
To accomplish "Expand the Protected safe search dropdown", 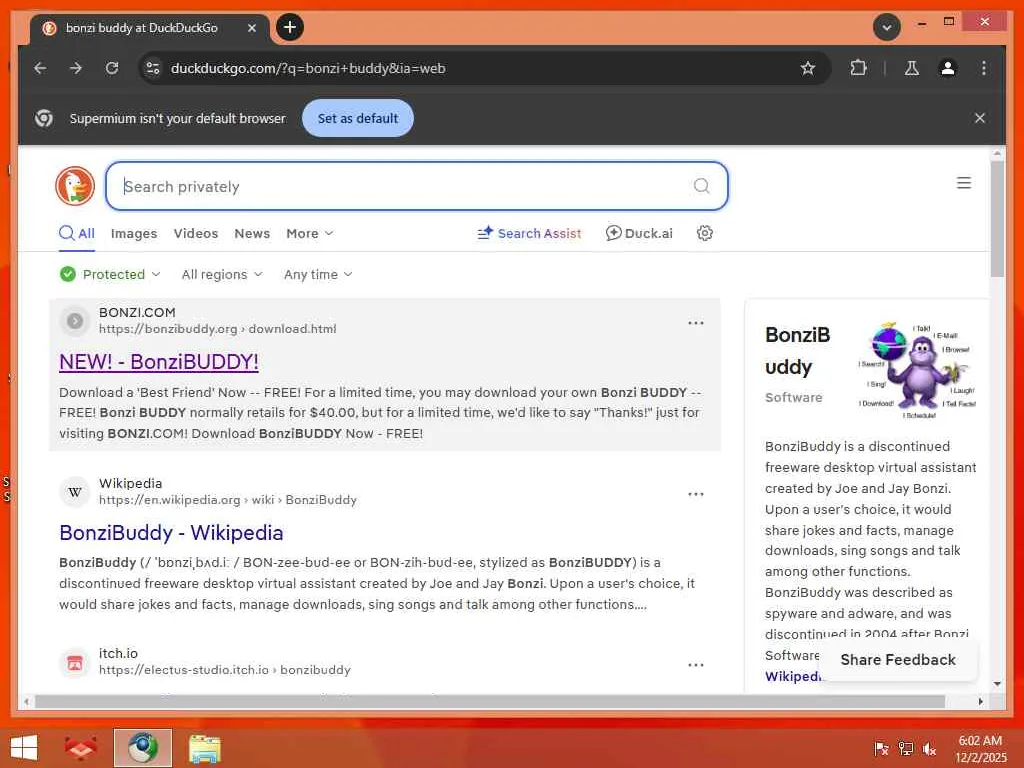I will click(110, 274).
